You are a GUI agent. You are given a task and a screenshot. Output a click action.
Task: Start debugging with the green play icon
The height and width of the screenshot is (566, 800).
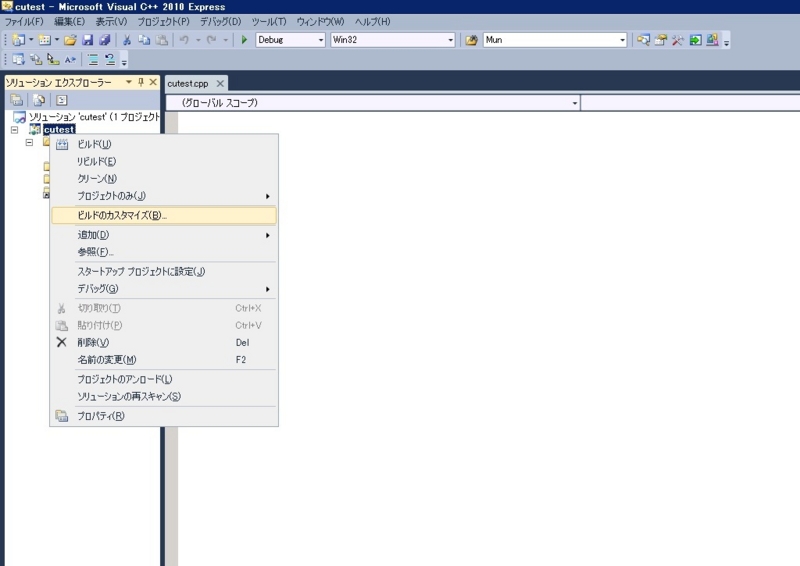point(244,40)
